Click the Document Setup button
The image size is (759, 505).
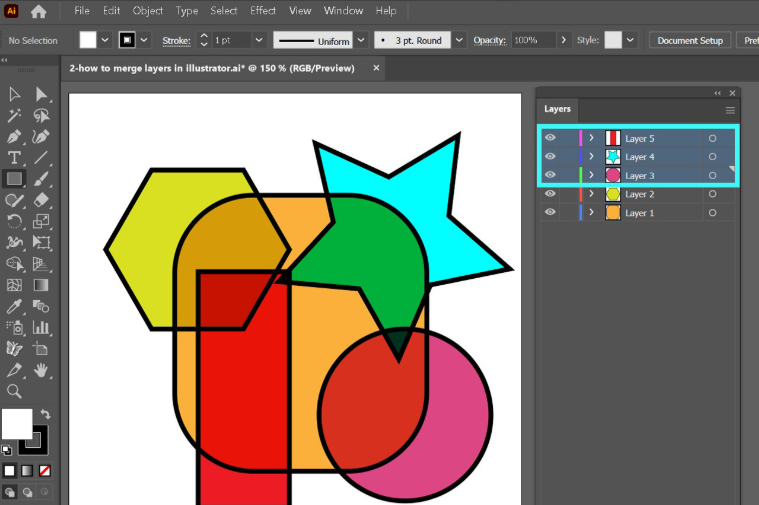(690, 41)
